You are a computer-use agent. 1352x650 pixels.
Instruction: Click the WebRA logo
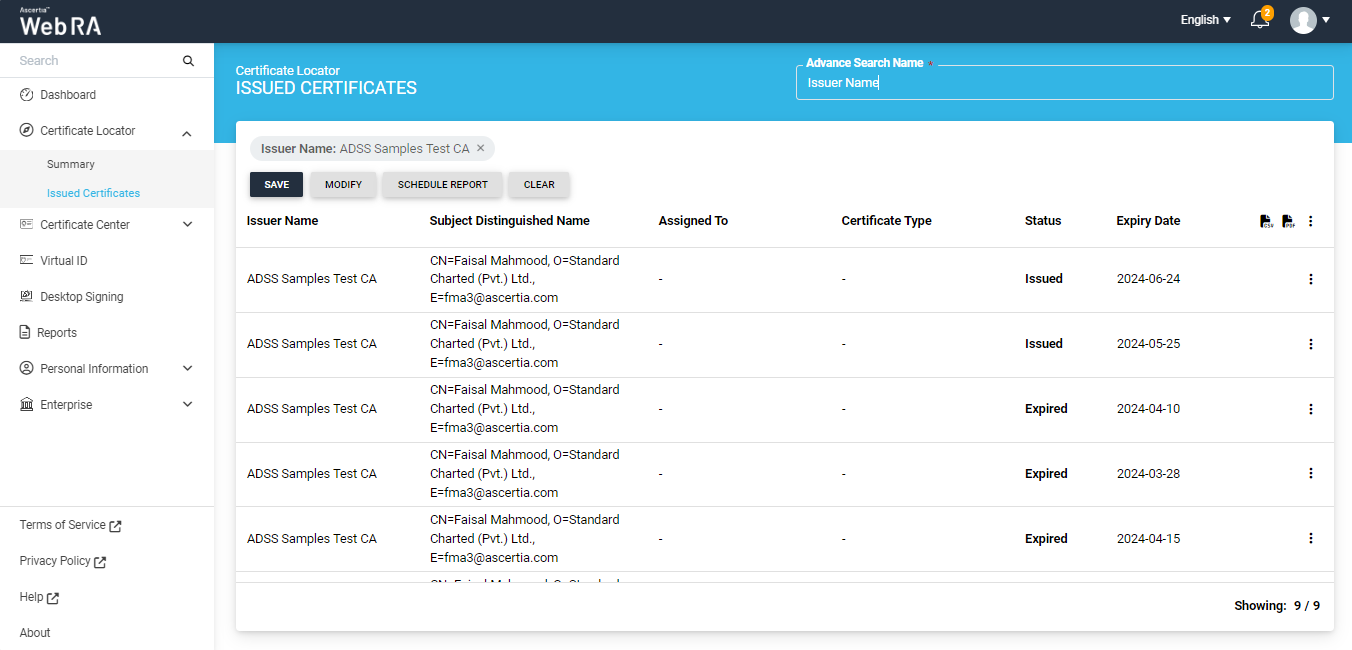pos(60,22)
